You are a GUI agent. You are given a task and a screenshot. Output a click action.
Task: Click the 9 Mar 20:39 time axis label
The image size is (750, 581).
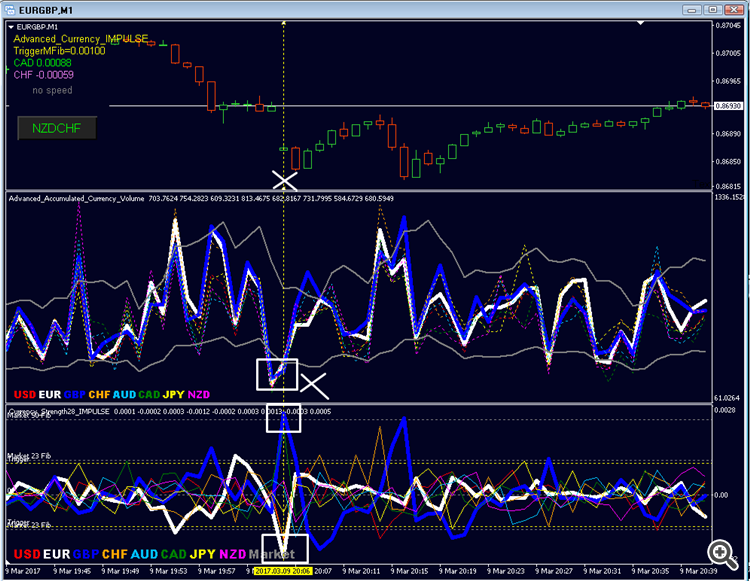(698, 571)
